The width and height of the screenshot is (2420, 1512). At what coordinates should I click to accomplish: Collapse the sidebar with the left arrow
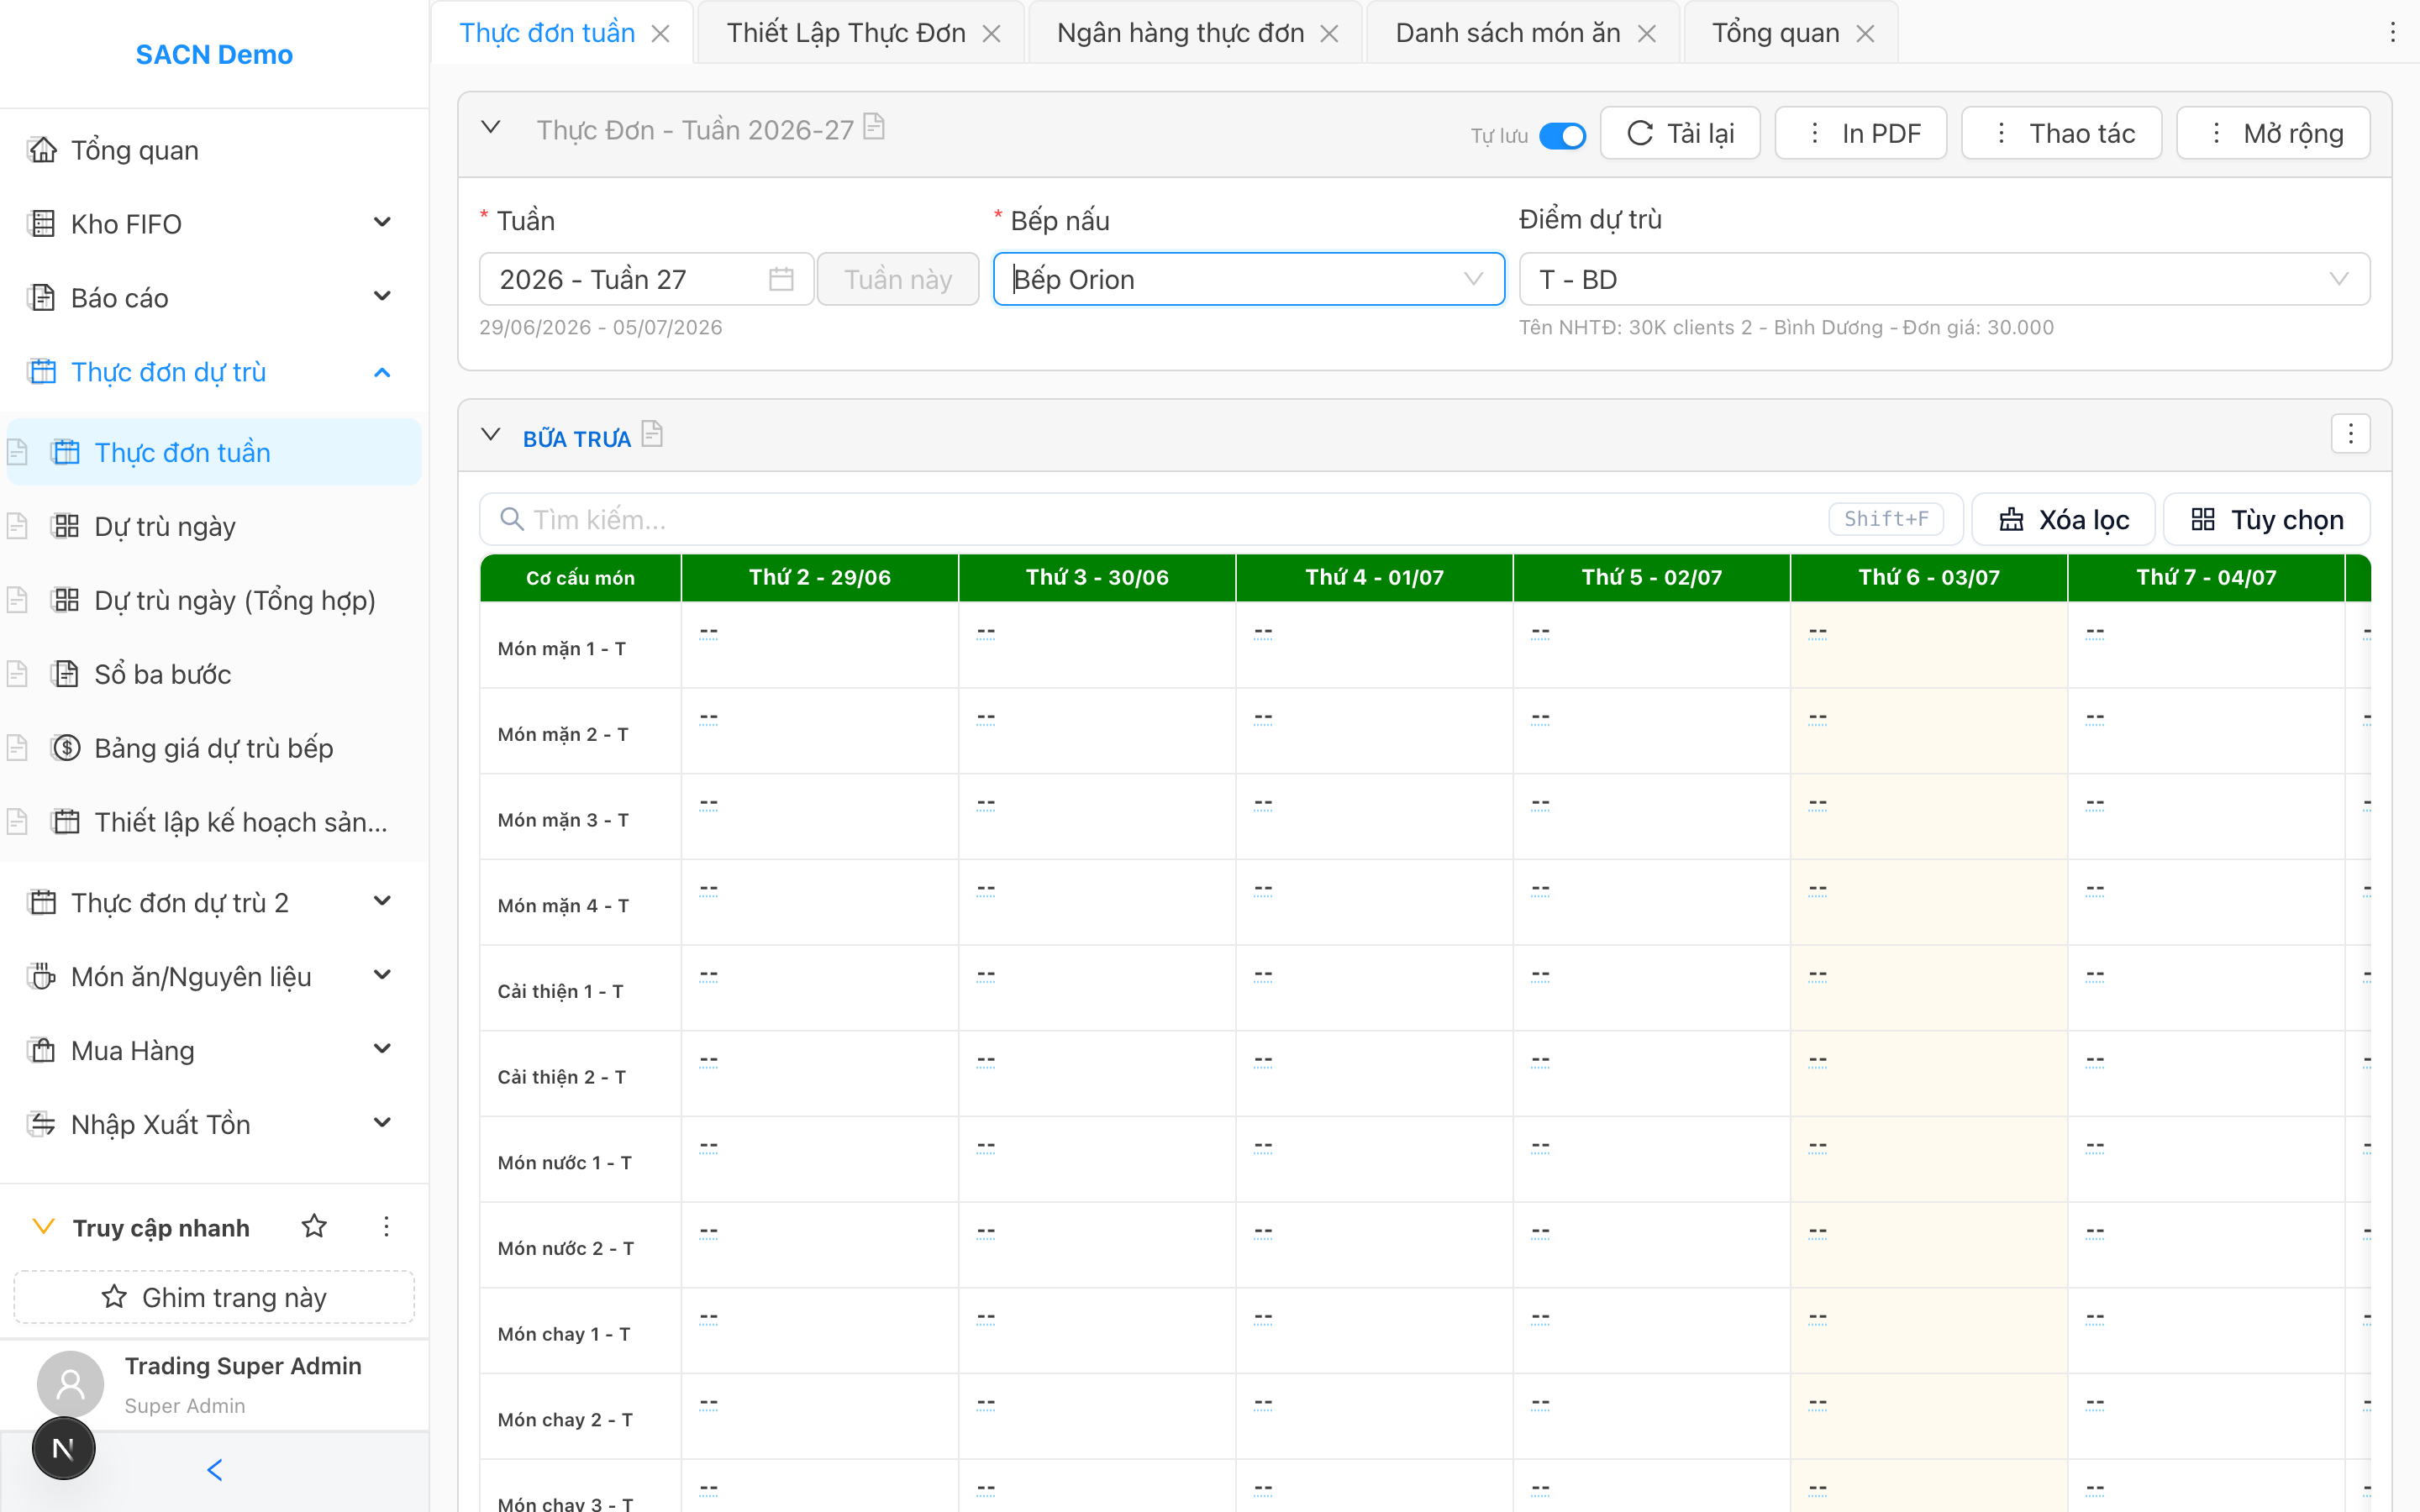click(x=214, y=1470)
